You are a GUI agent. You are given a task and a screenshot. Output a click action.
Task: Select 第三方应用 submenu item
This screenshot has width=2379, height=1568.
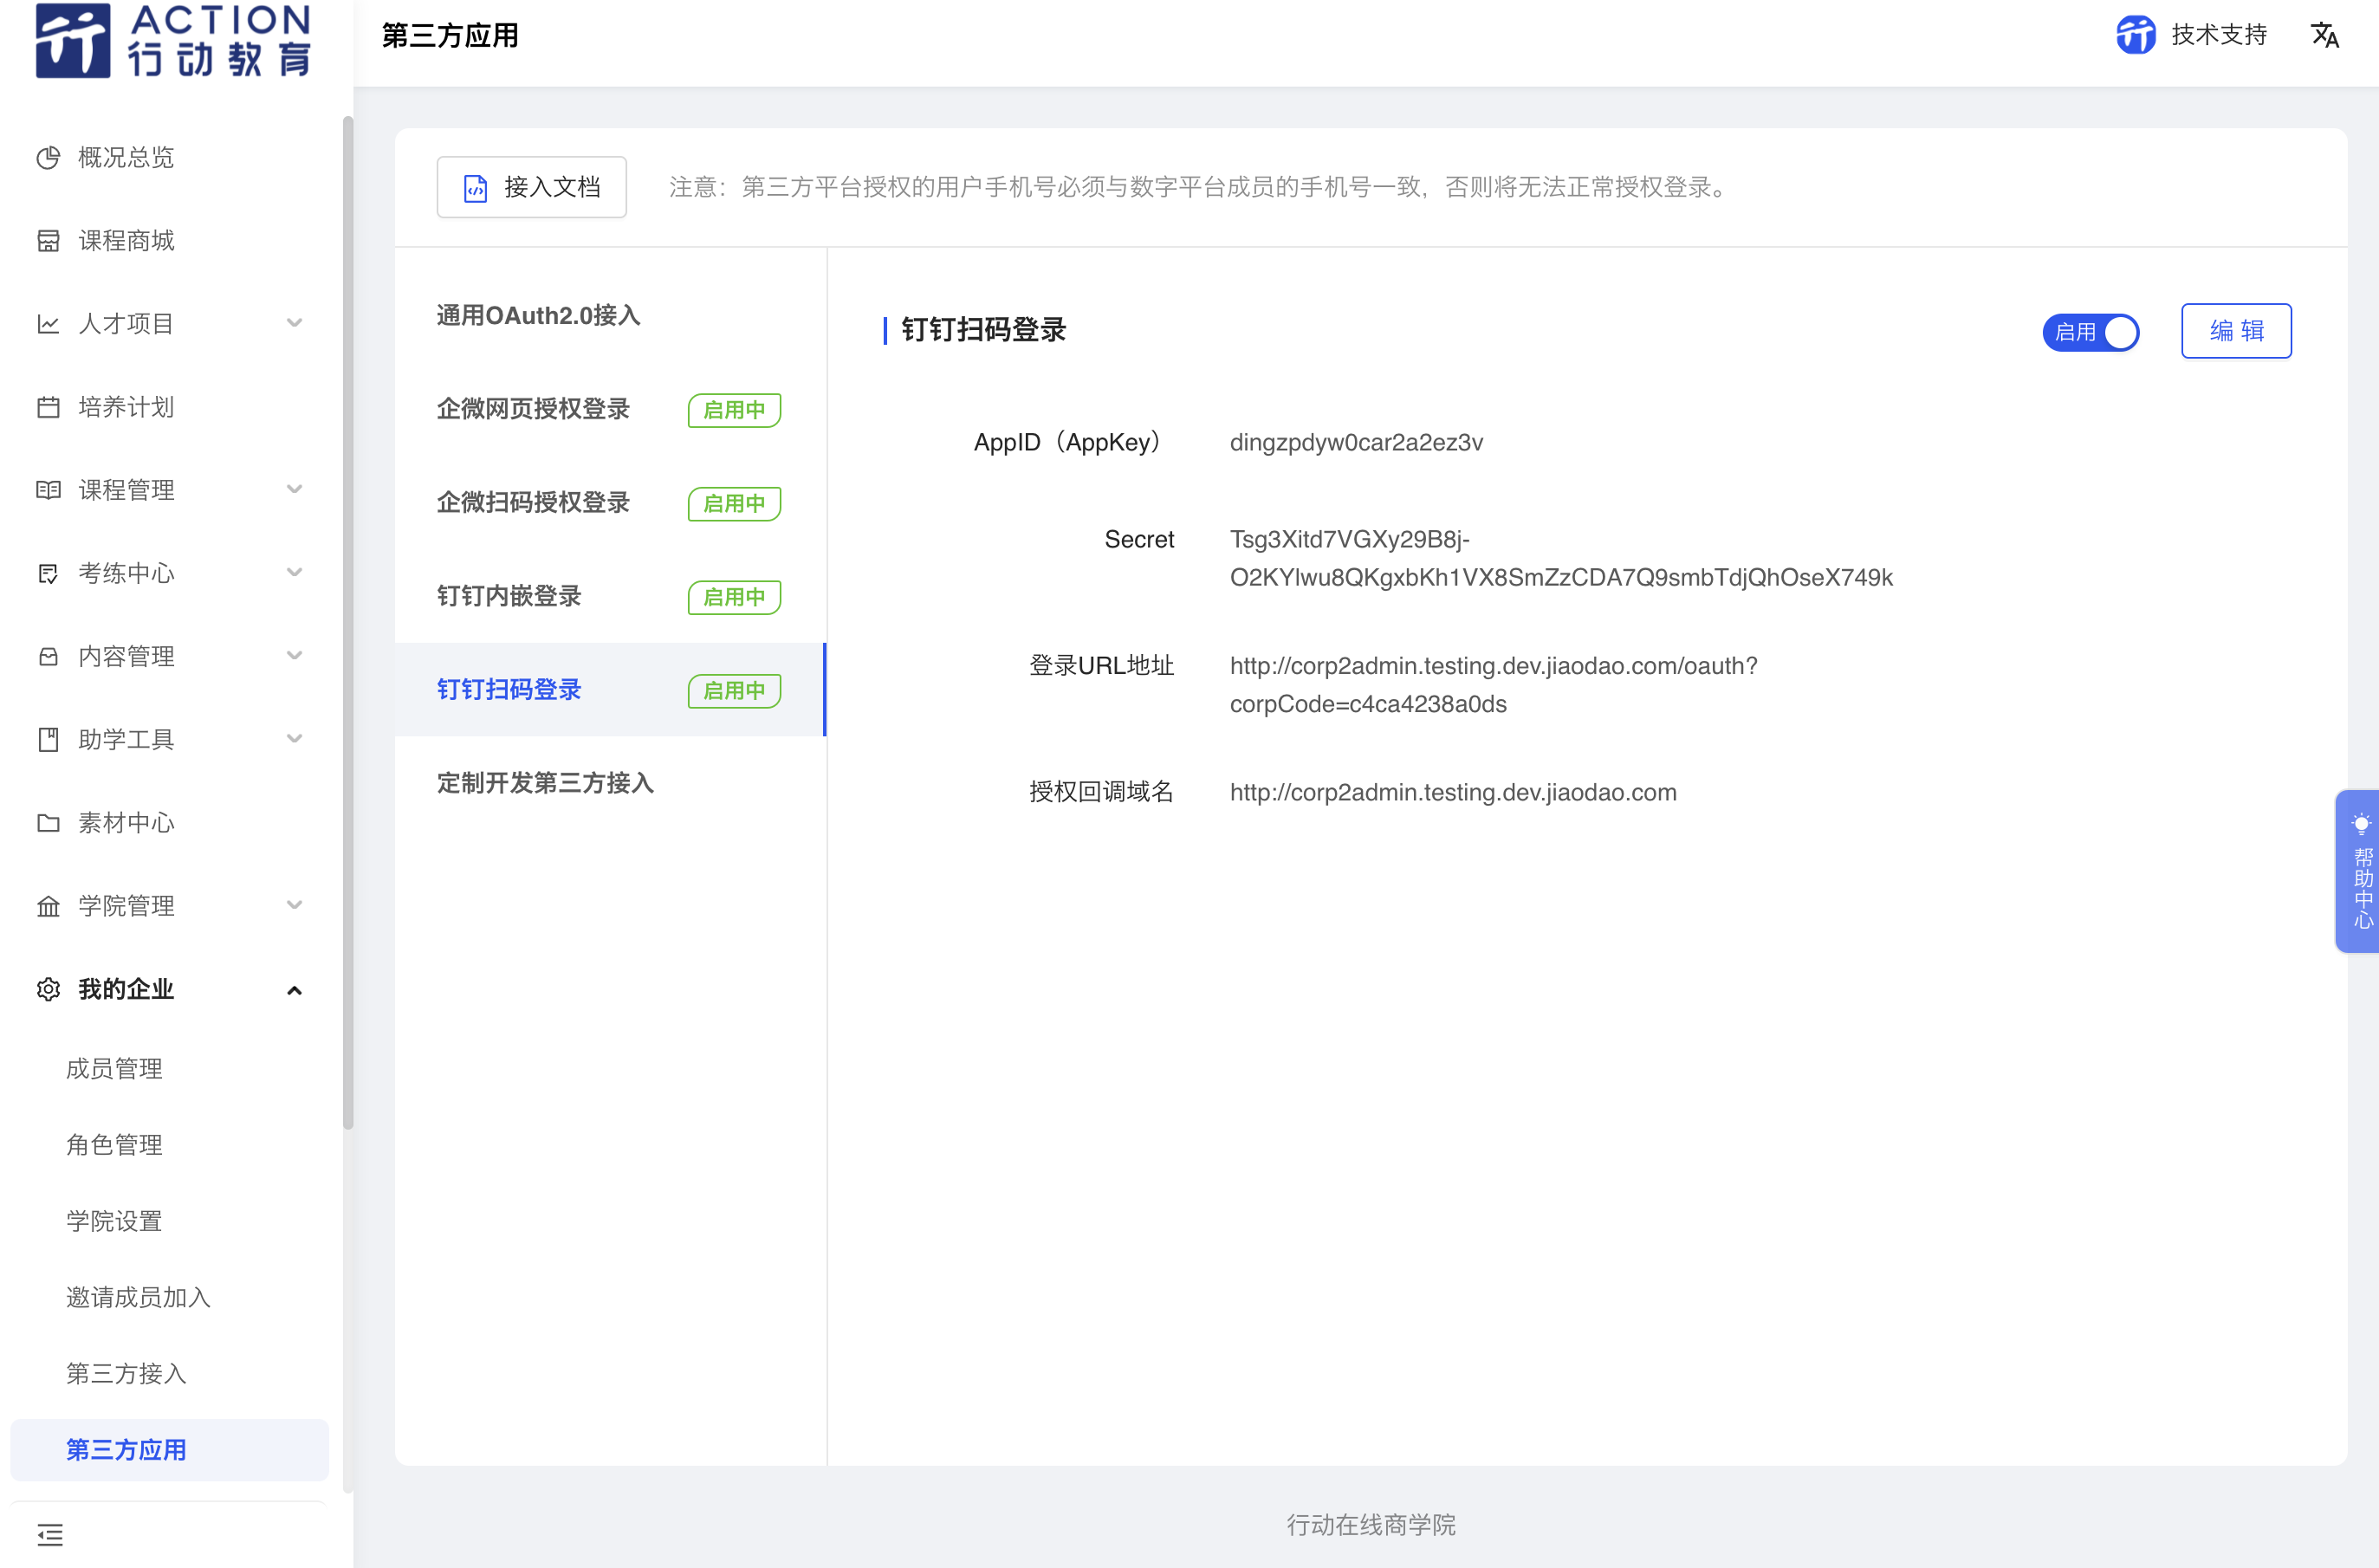point(170,1450)
